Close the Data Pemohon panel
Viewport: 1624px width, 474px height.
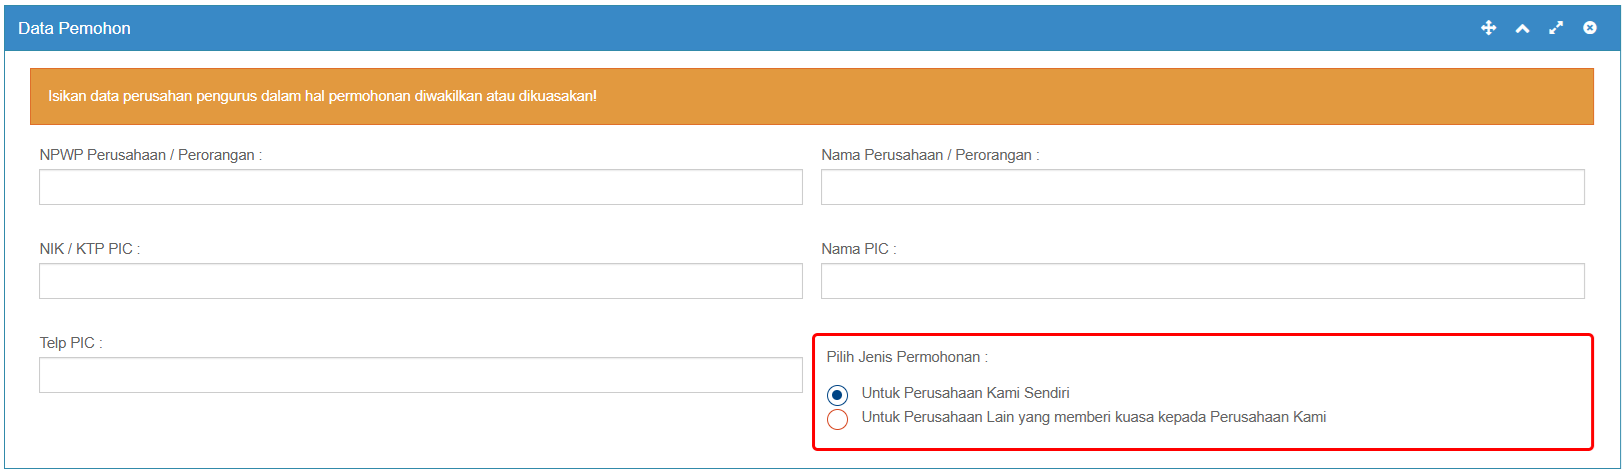click(x=1590, y=28)
